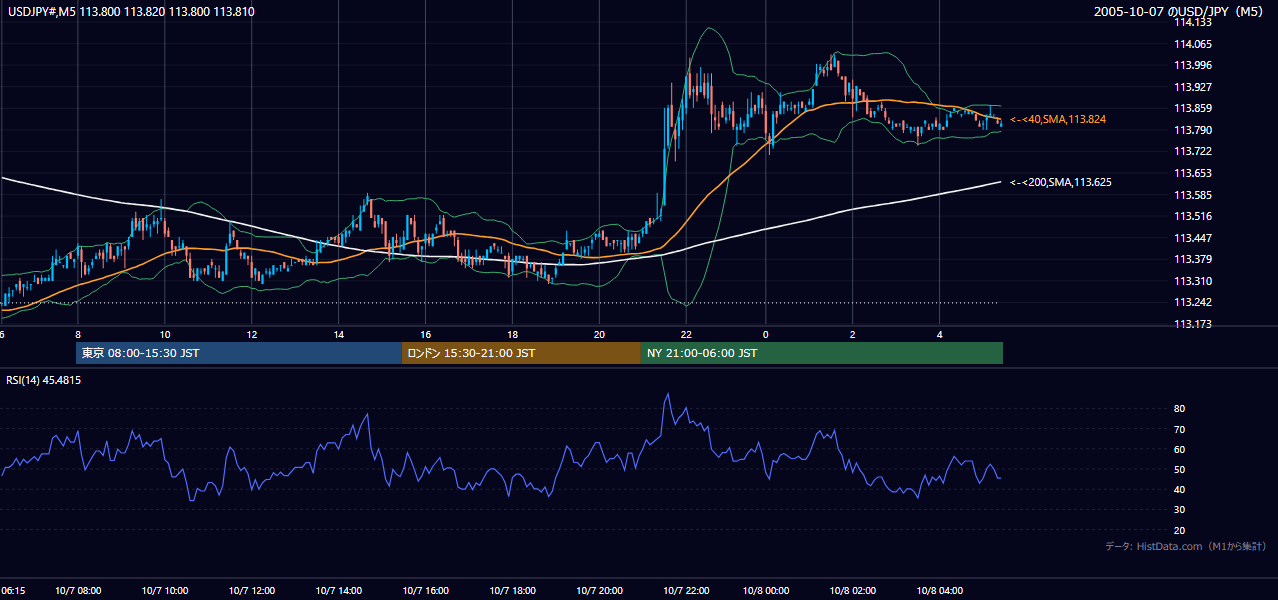This screenshot has width=1278, height=600.
Task: Click the RSI(14) 45.4815 indicator label
Action: pyautogui.click(x=44, y=380)
